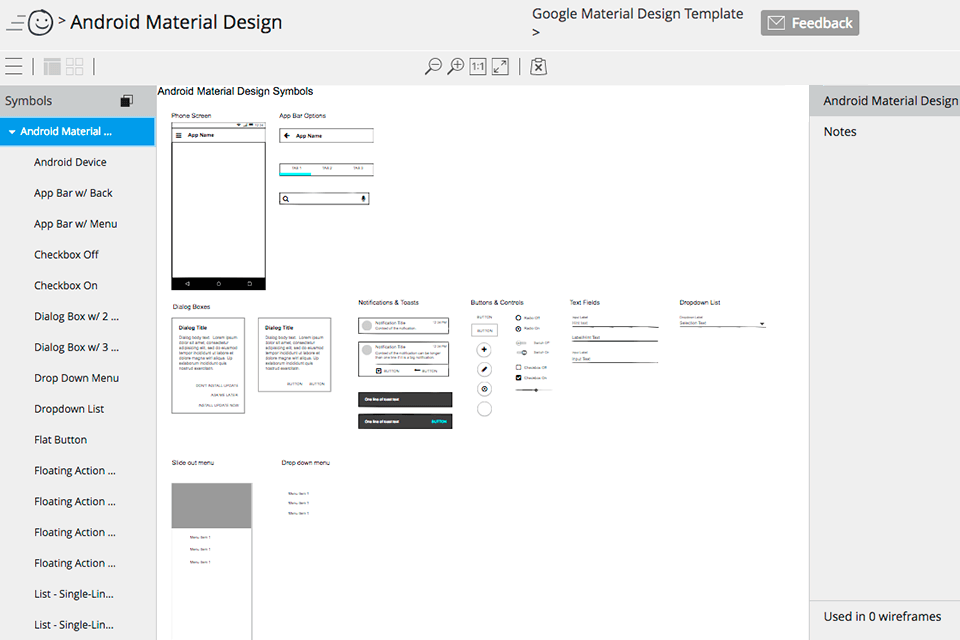Click the Feedback button

click(809, 23)
